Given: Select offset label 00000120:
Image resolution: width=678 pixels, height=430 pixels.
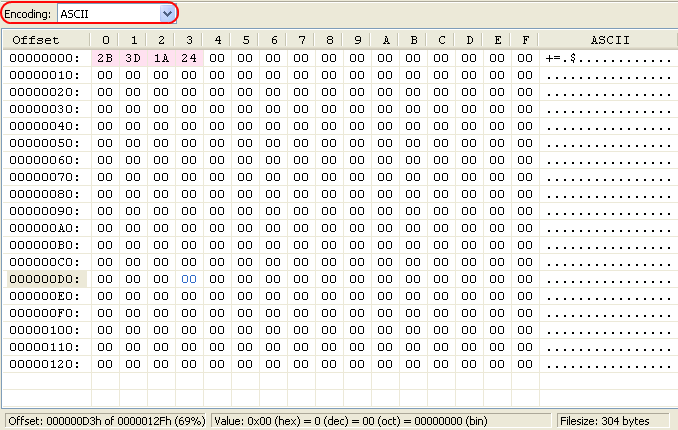Looking at the screenshot, I should [45, 364].
